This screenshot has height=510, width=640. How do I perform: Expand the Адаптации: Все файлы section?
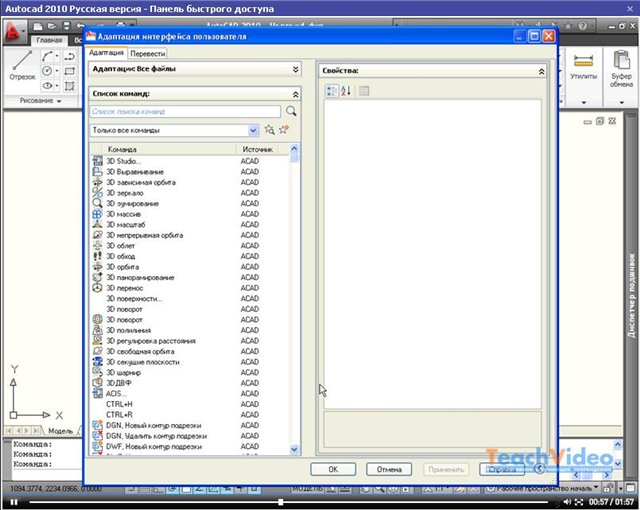pos(296,69)
